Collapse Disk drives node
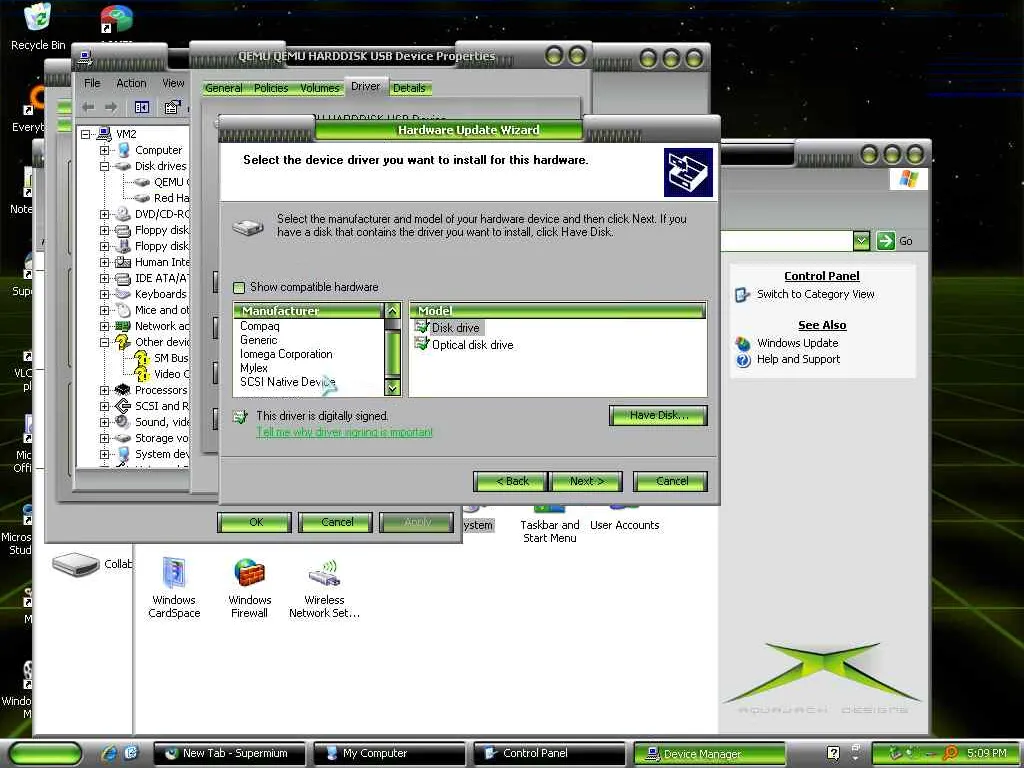The image size is (1024, 768). 104,167
